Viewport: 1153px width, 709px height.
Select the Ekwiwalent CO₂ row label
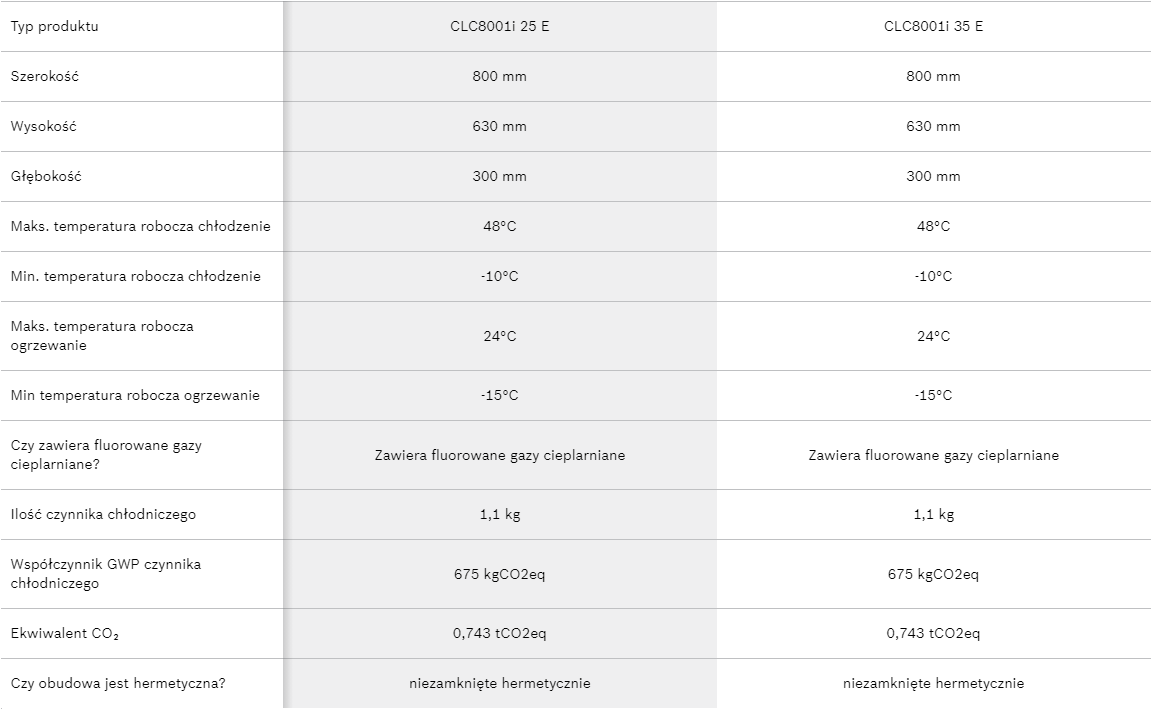point(65,634)
